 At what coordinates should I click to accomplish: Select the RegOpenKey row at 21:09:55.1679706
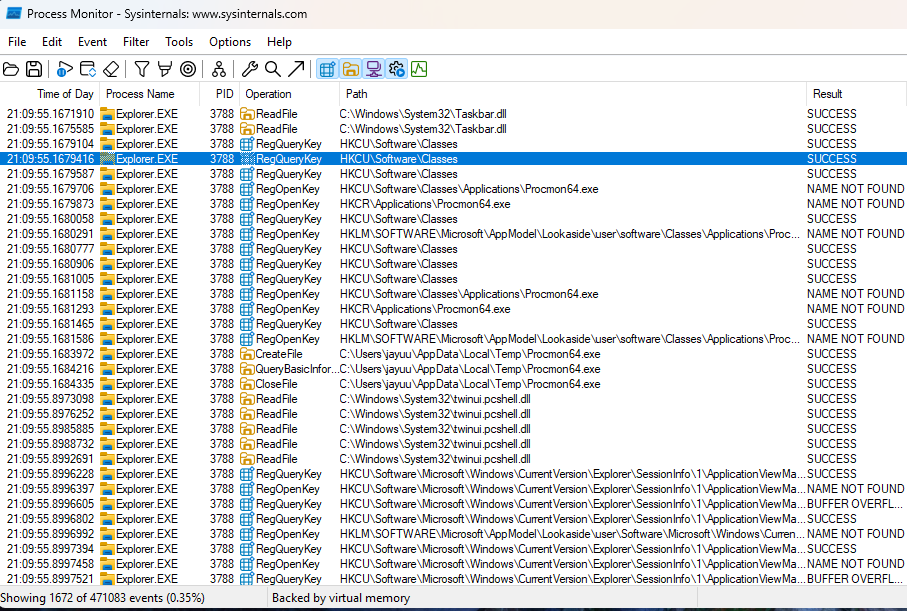tap(454, 189)
